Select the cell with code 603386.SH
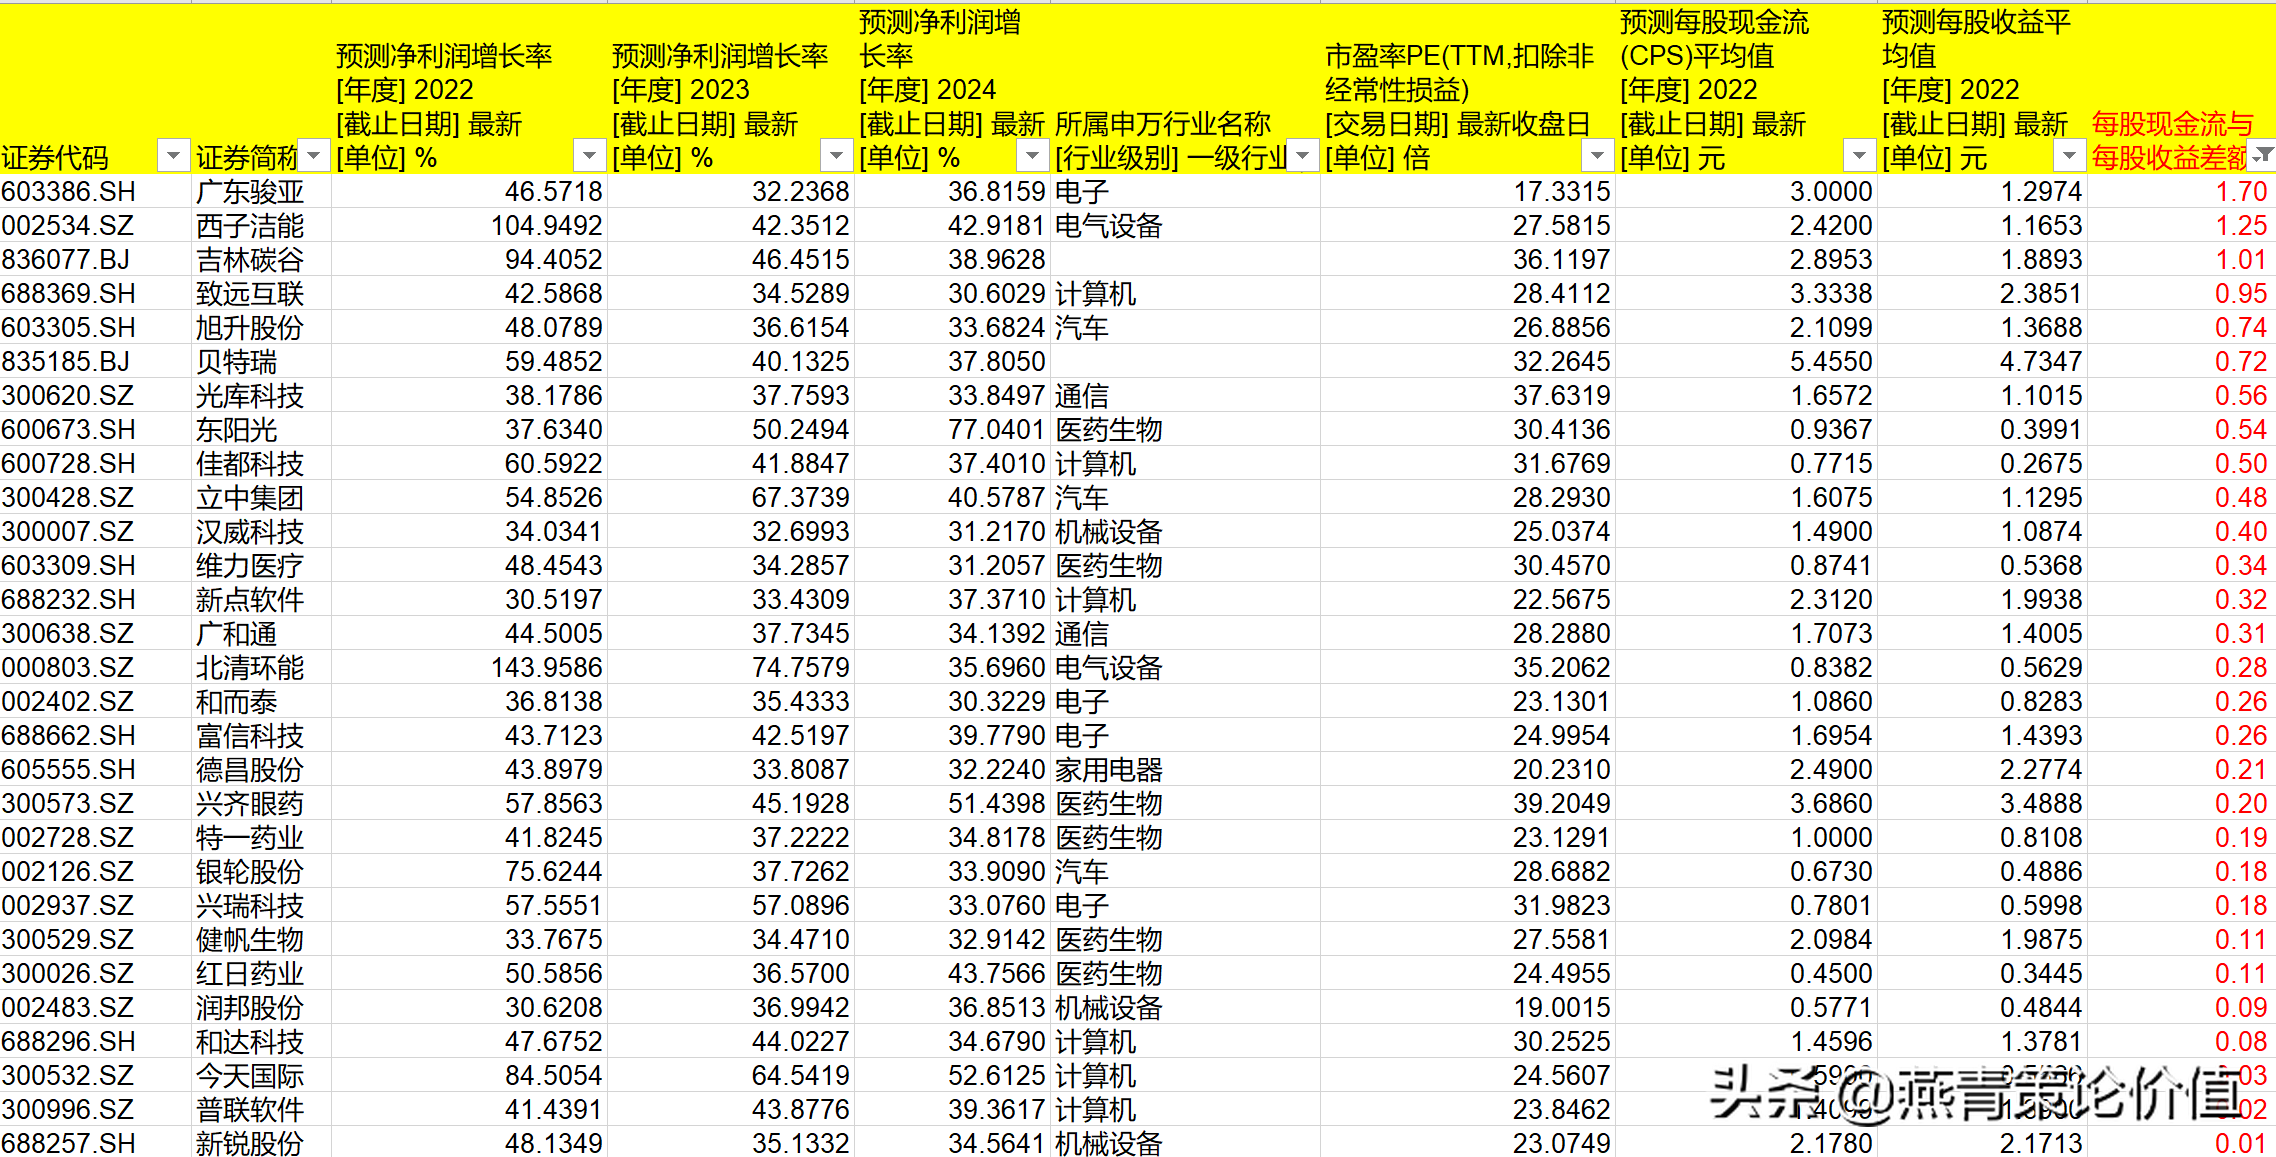 tap(68, 191)
